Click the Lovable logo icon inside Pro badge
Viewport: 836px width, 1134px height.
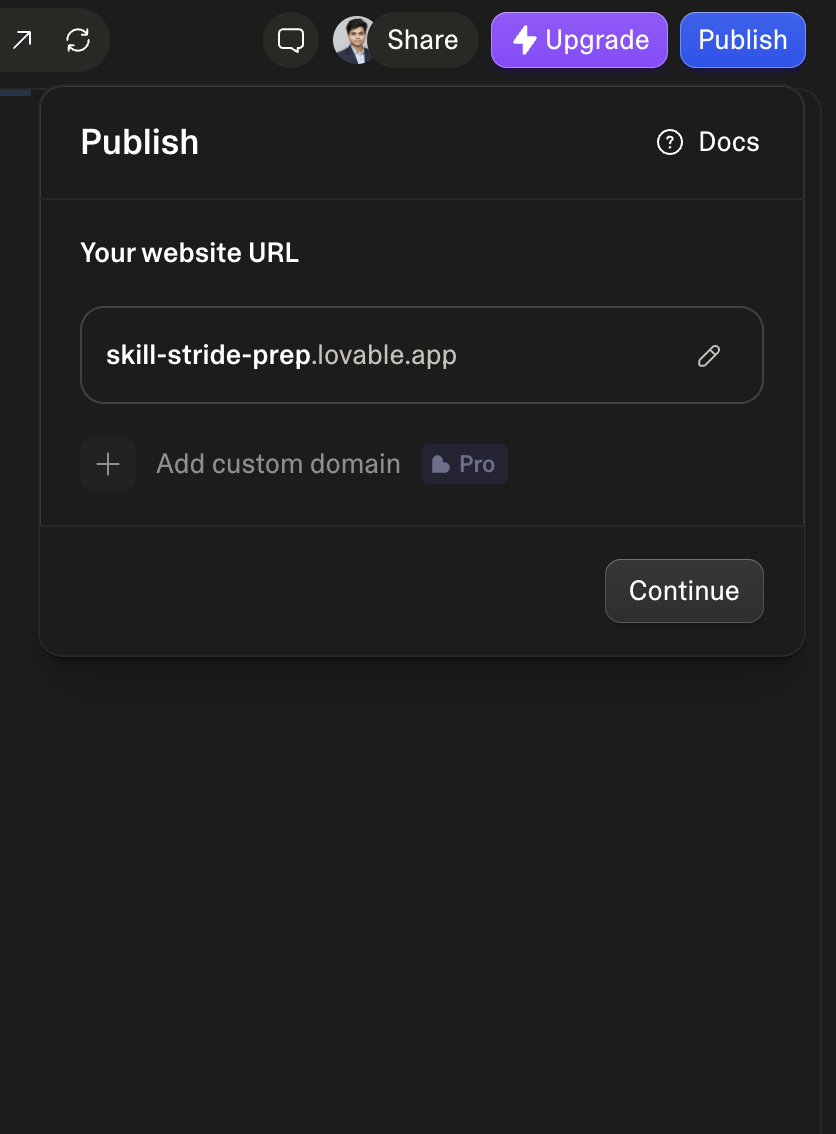coord(441,464)
